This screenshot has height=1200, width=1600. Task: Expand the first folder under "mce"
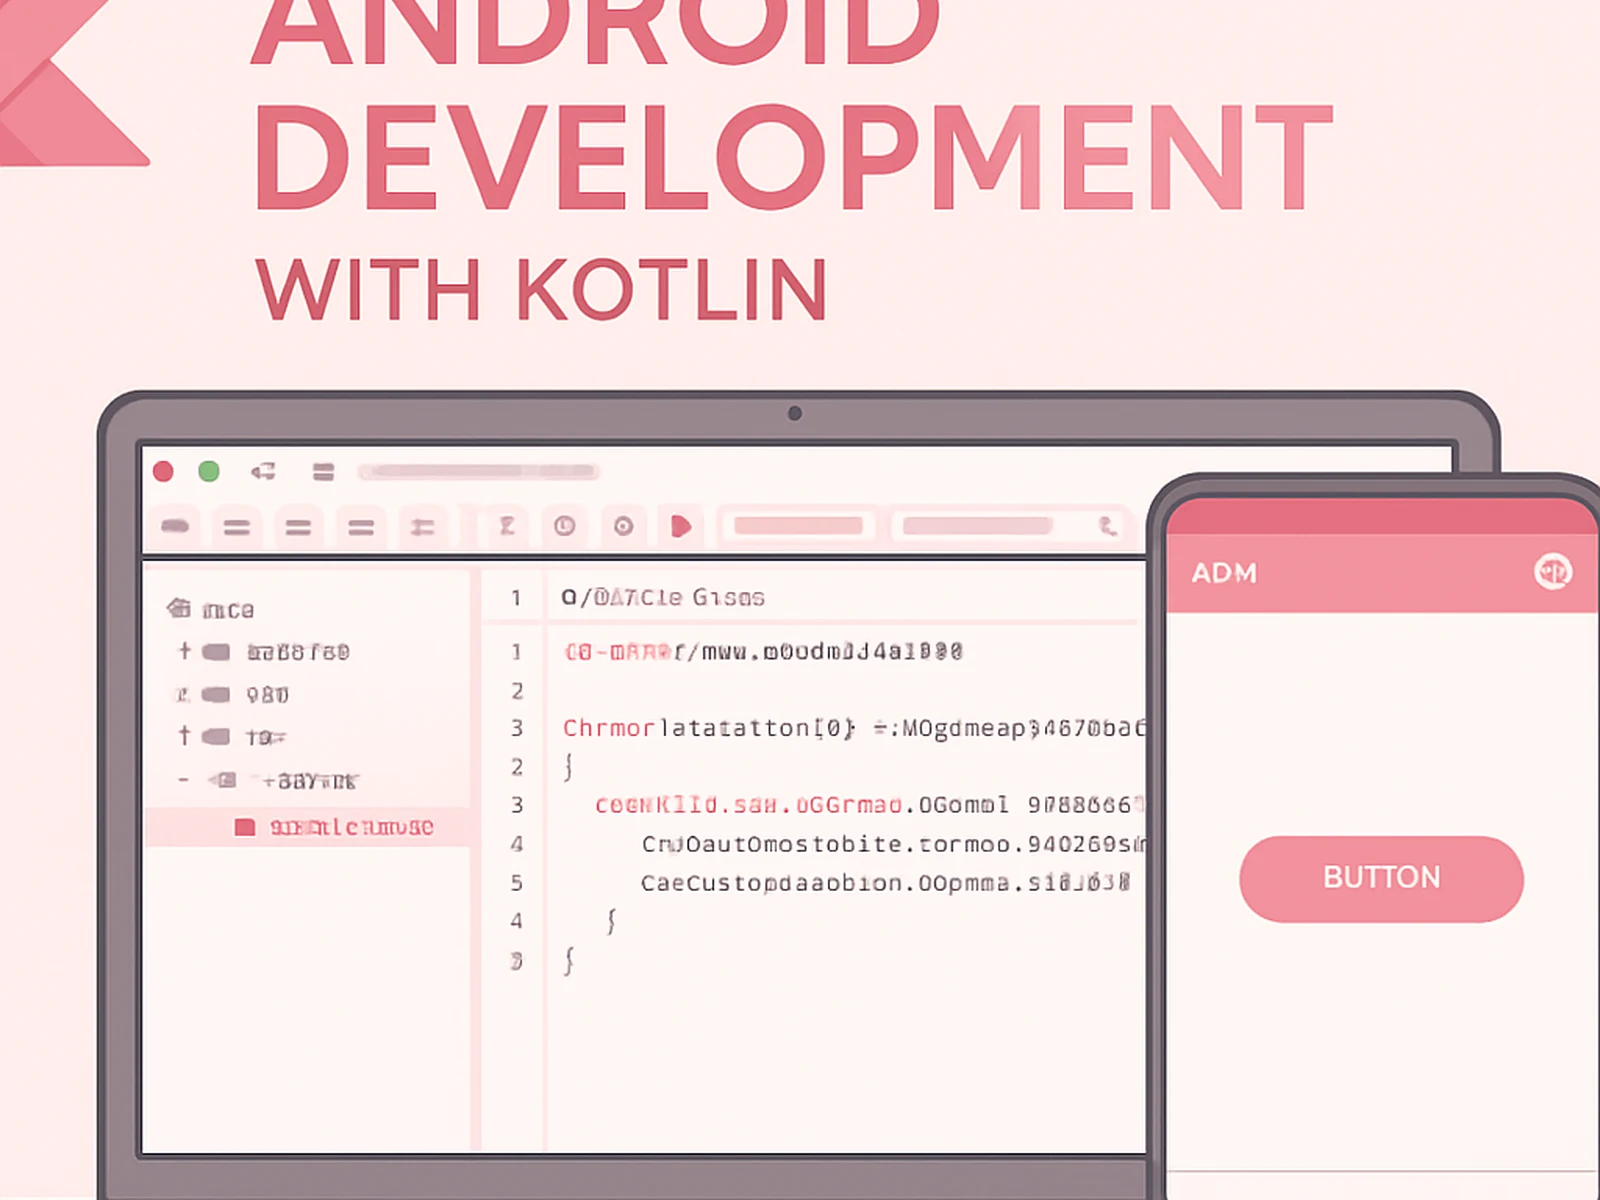[184, 651]
